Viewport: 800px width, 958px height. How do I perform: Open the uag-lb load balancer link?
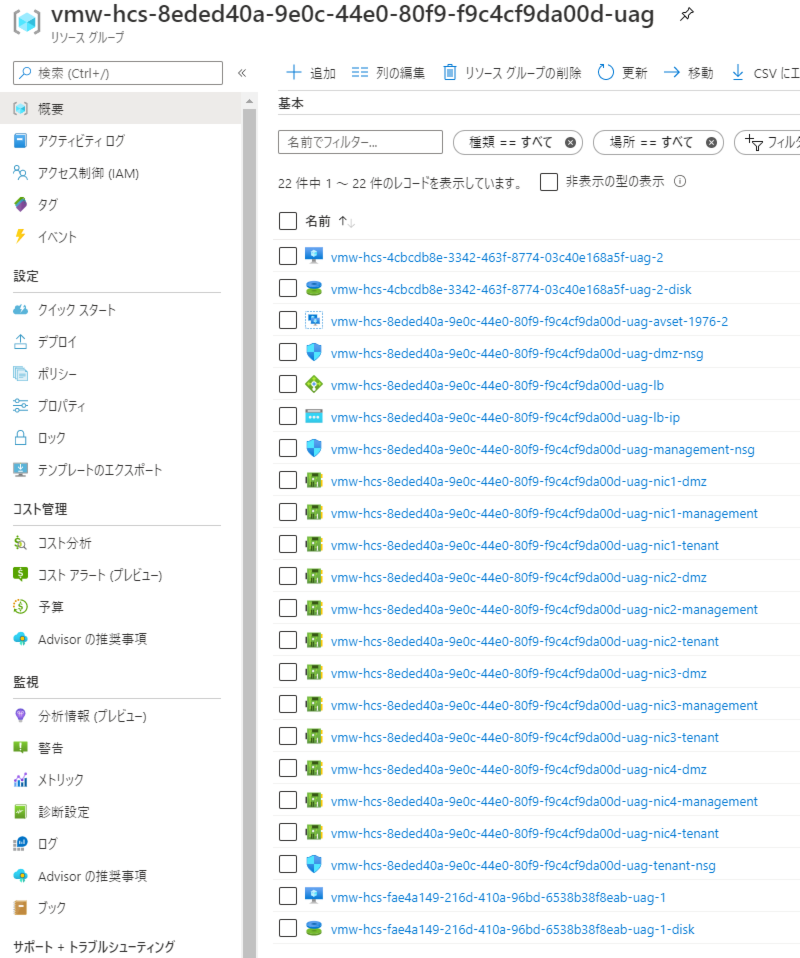(x=497, y=386)
